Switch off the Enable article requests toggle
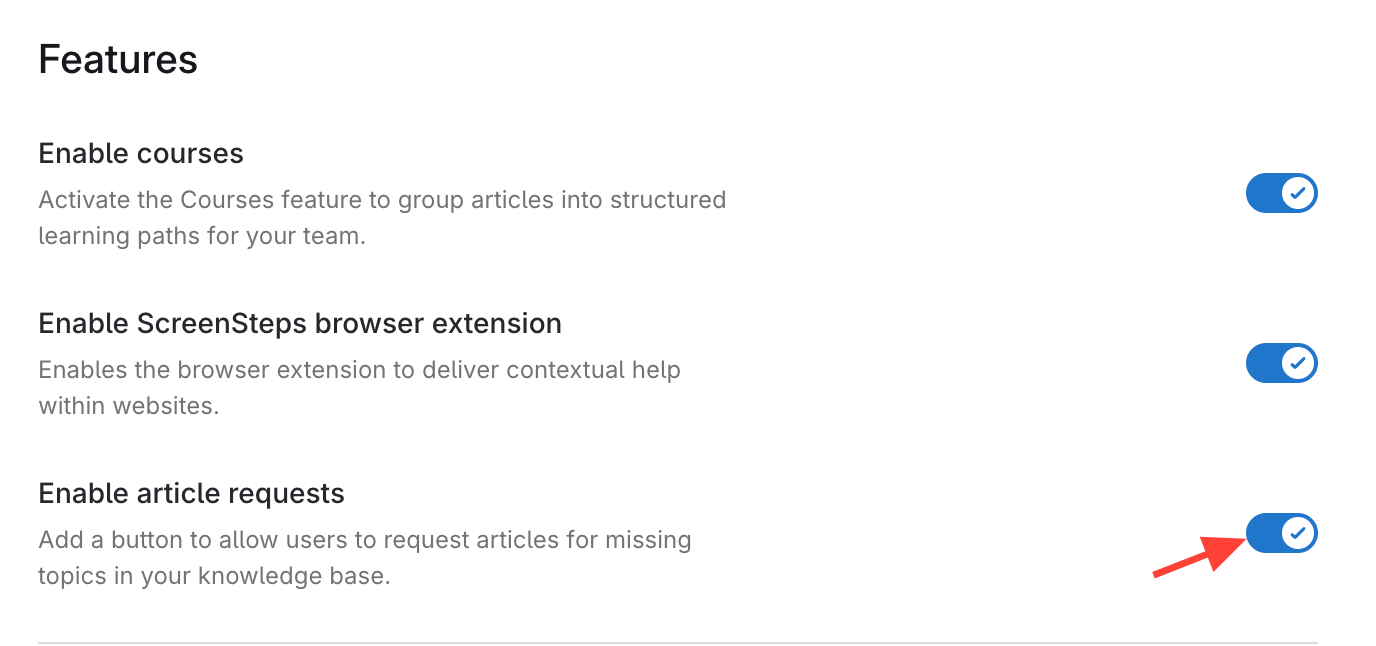The height and width of the screenshot is (646, 1376). pyautogui.click(x=1281, y=533)
